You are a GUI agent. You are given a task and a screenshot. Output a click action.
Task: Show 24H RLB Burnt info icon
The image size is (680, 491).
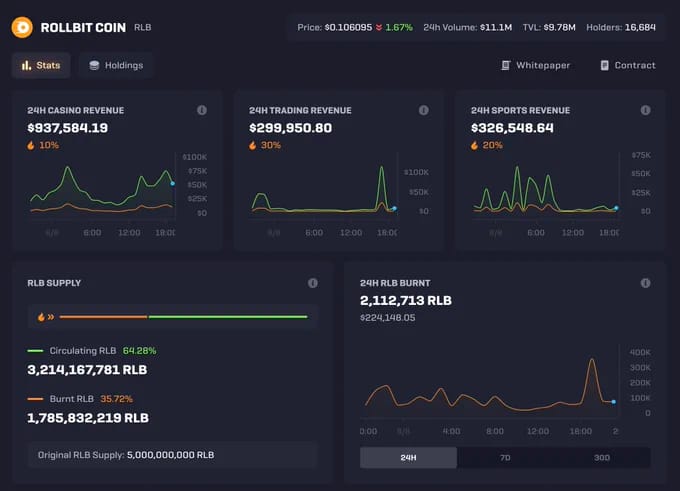point(645,283)
